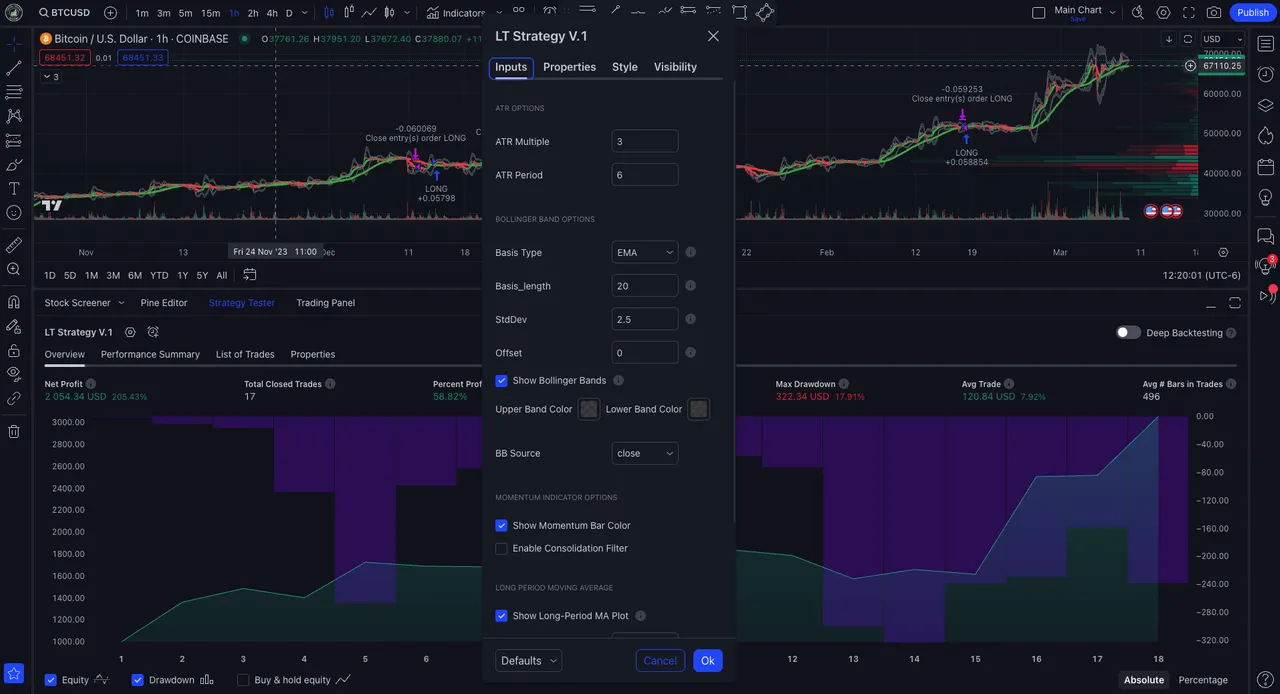The height and width of the screenshot is (694, 1280).
Task: Uncheck Show Long-Period MA Plot
Action: pyautogui.click(x=501, y=616)
